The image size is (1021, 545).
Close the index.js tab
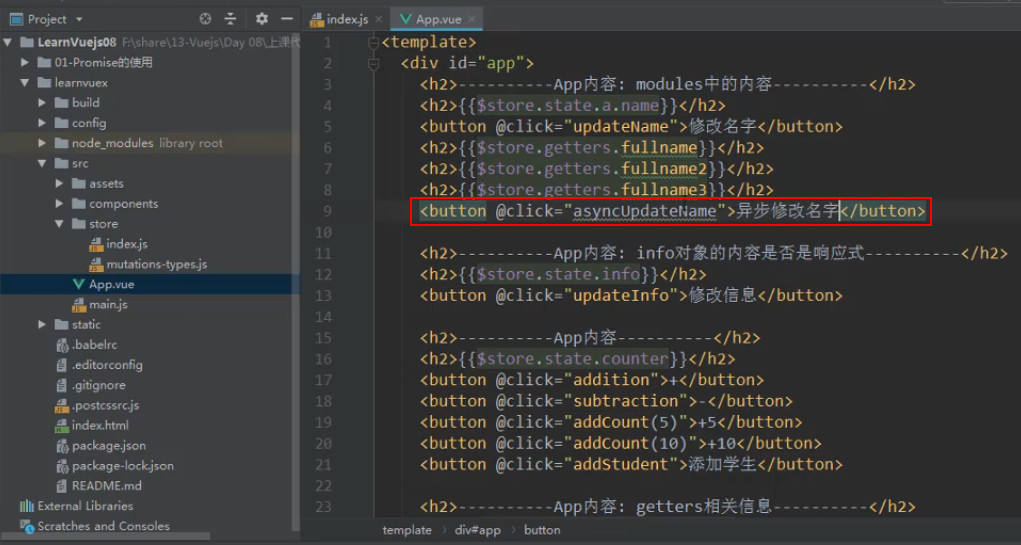coord(378,19)
